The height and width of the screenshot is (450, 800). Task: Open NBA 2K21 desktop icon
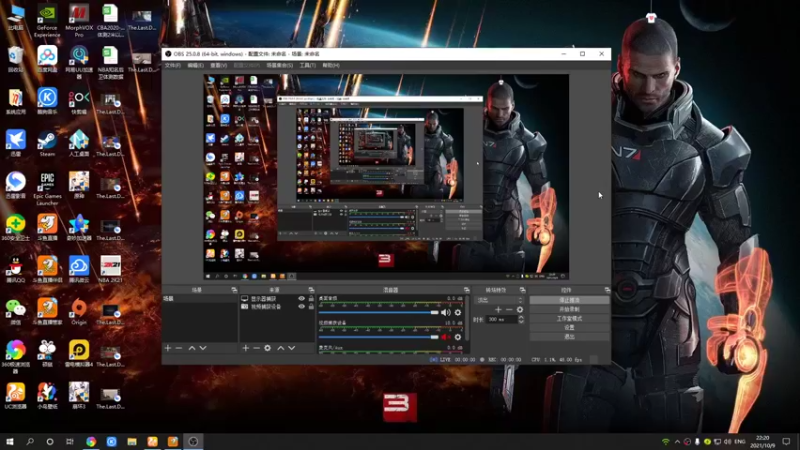pos(110,269)
